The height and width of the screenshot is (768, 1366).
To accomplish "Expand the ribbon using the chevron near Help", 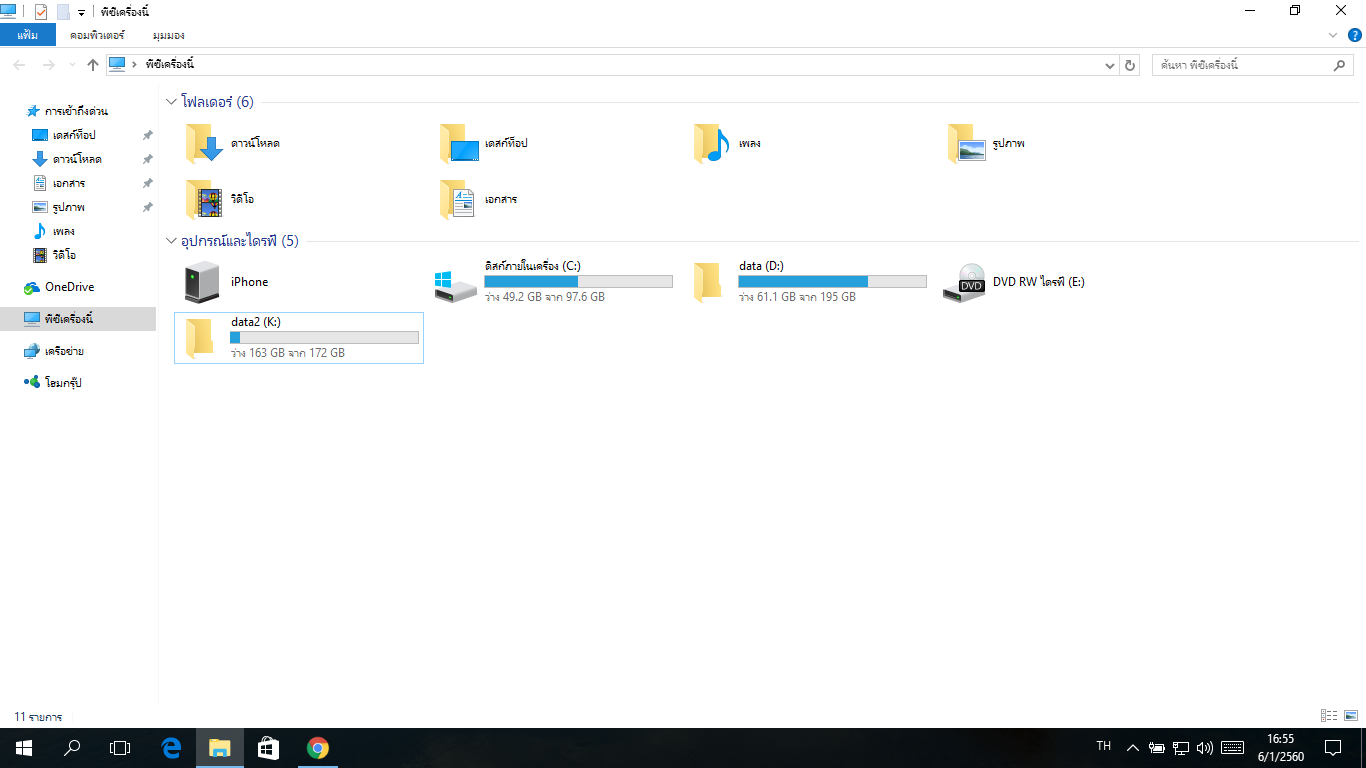I will 1332,35.
